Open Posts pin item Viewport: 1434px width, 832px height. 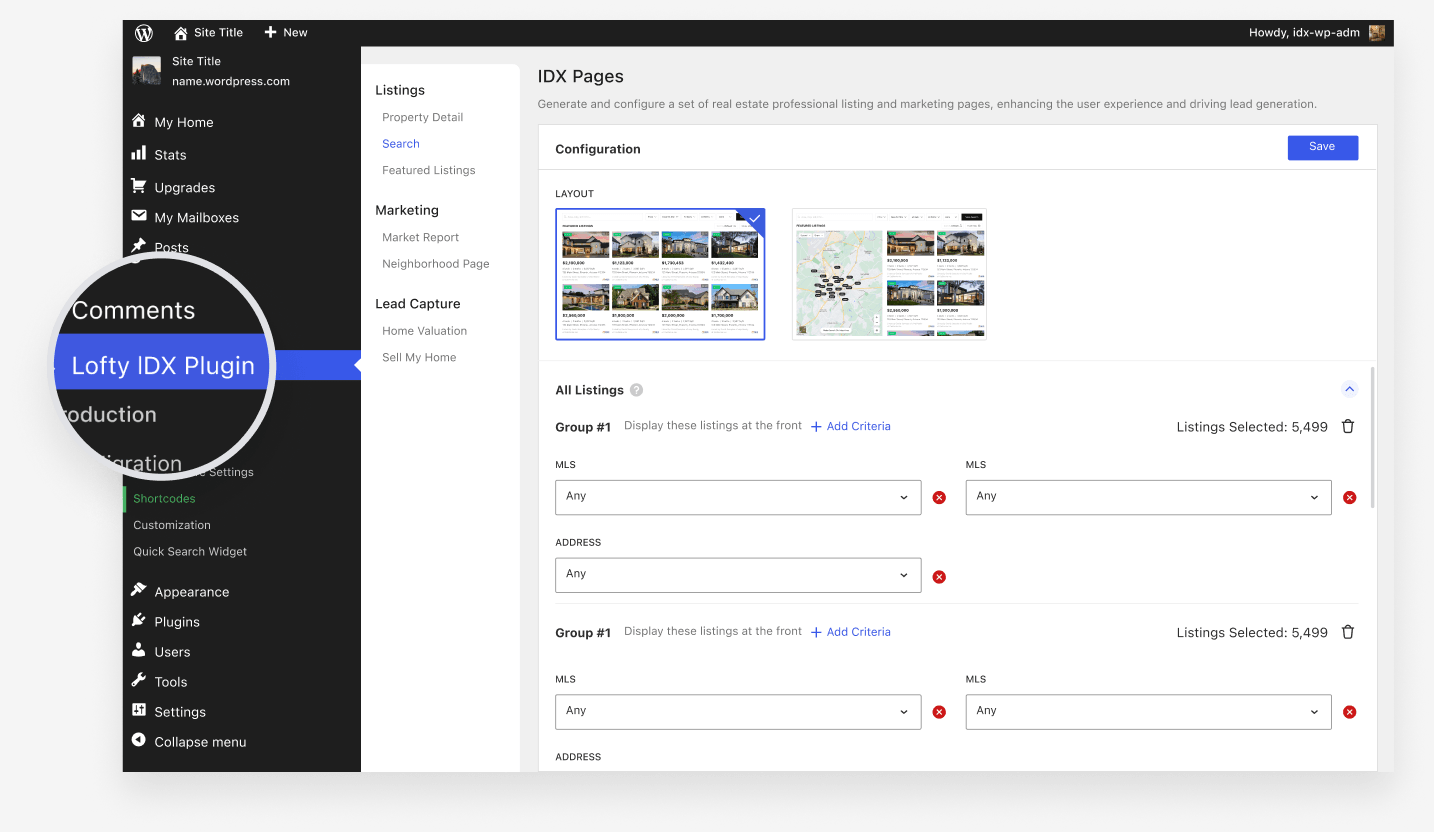point(160,247)
